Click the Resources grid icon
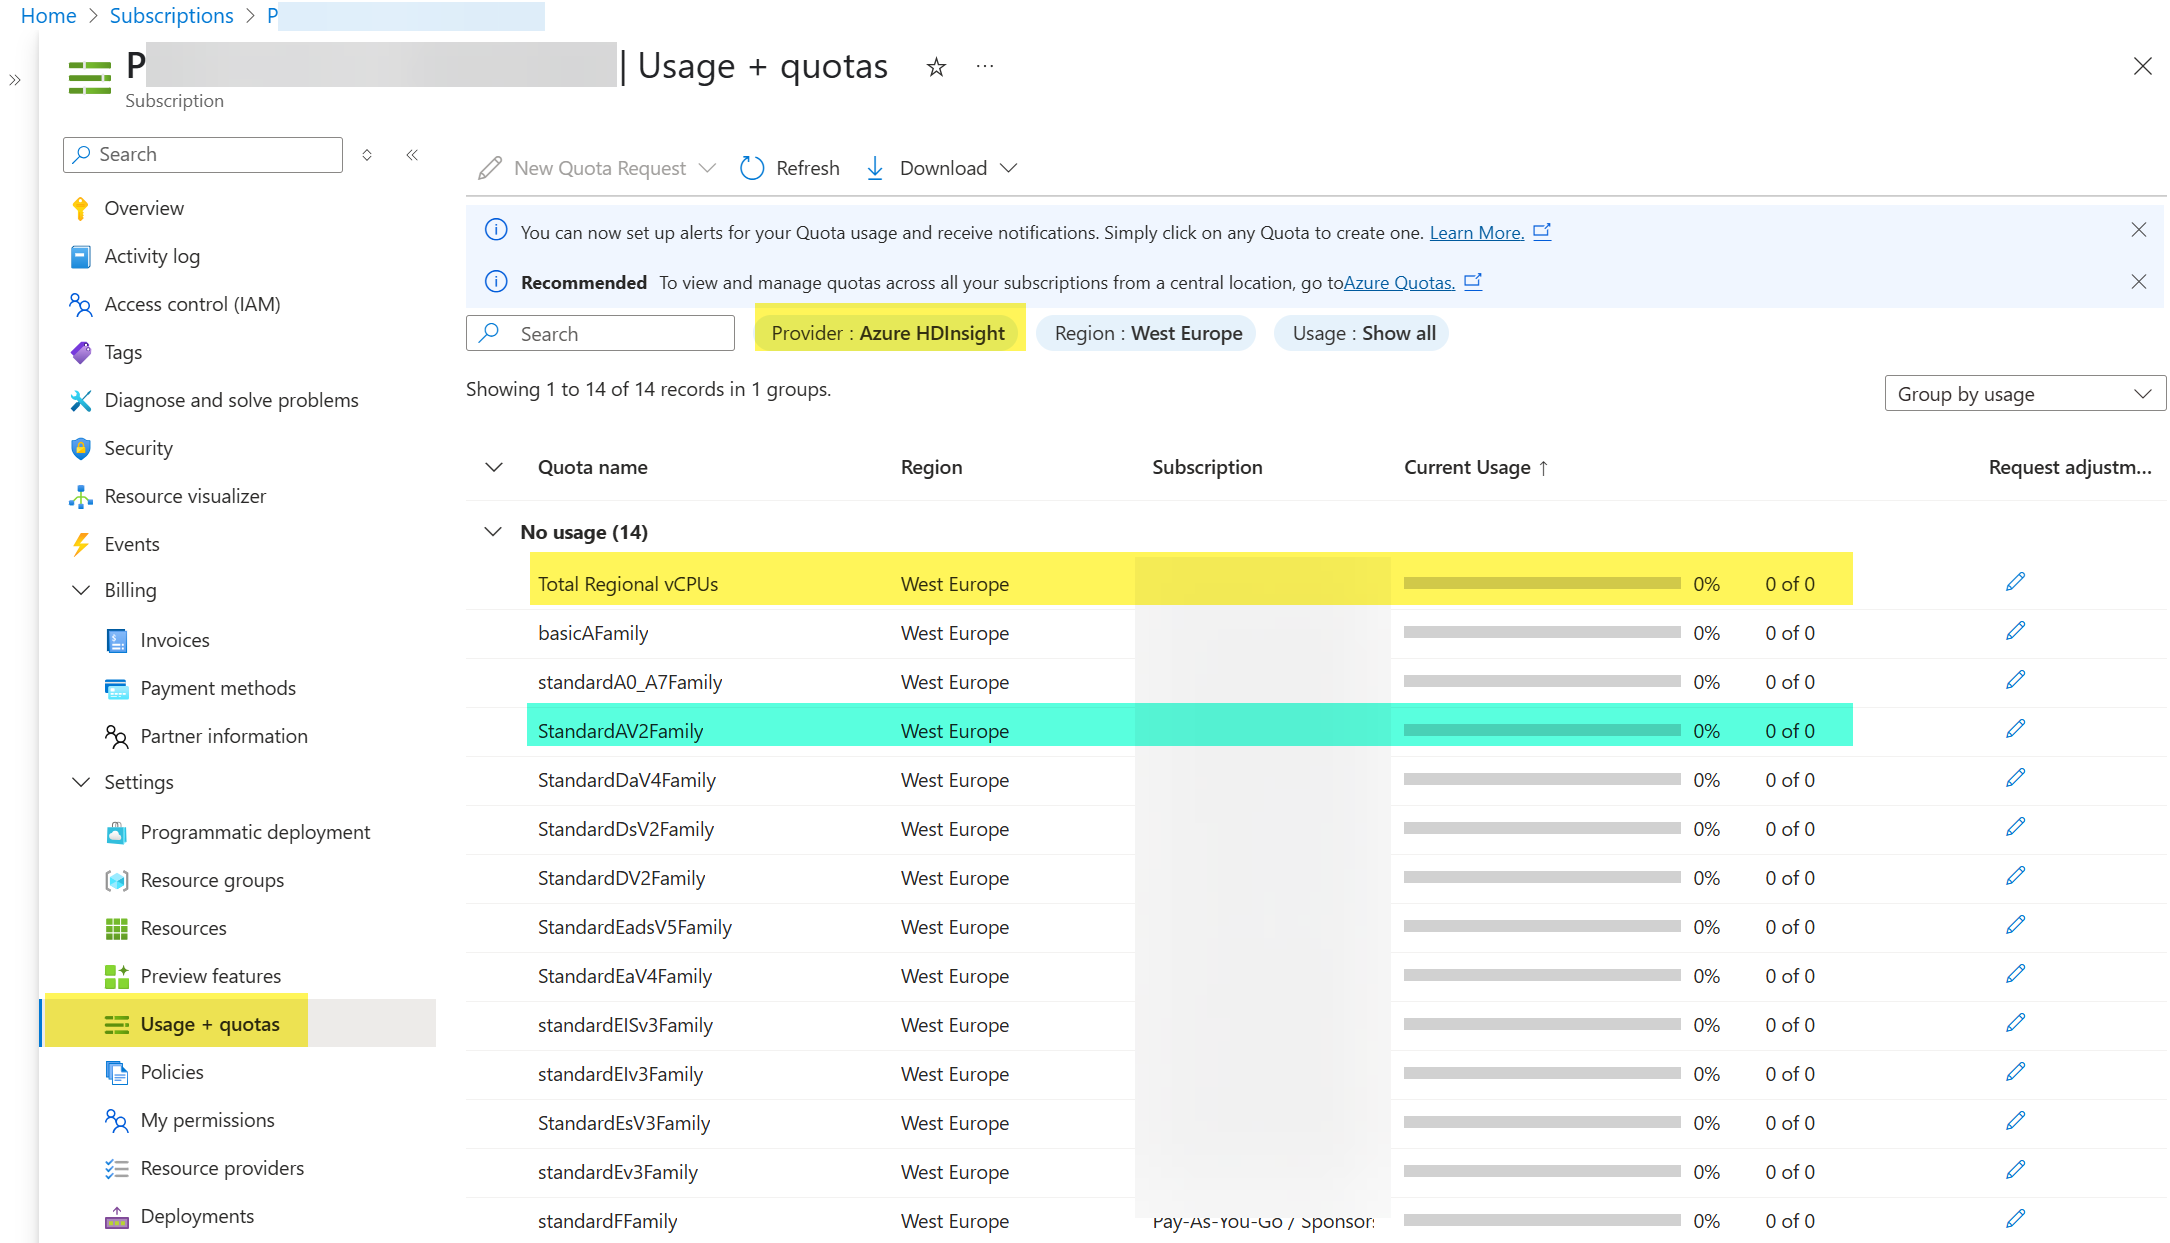The height and width of the screenshot is (1243, 2170). pyautogui.click(x=117, y=928)
